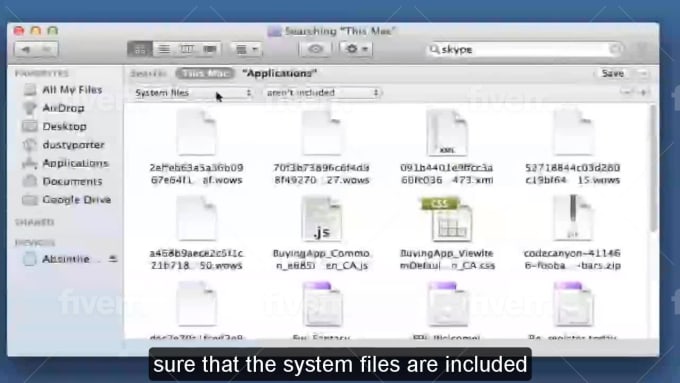680x383 pixels.
Task: Click the search field containing skype
Action: 525,49
